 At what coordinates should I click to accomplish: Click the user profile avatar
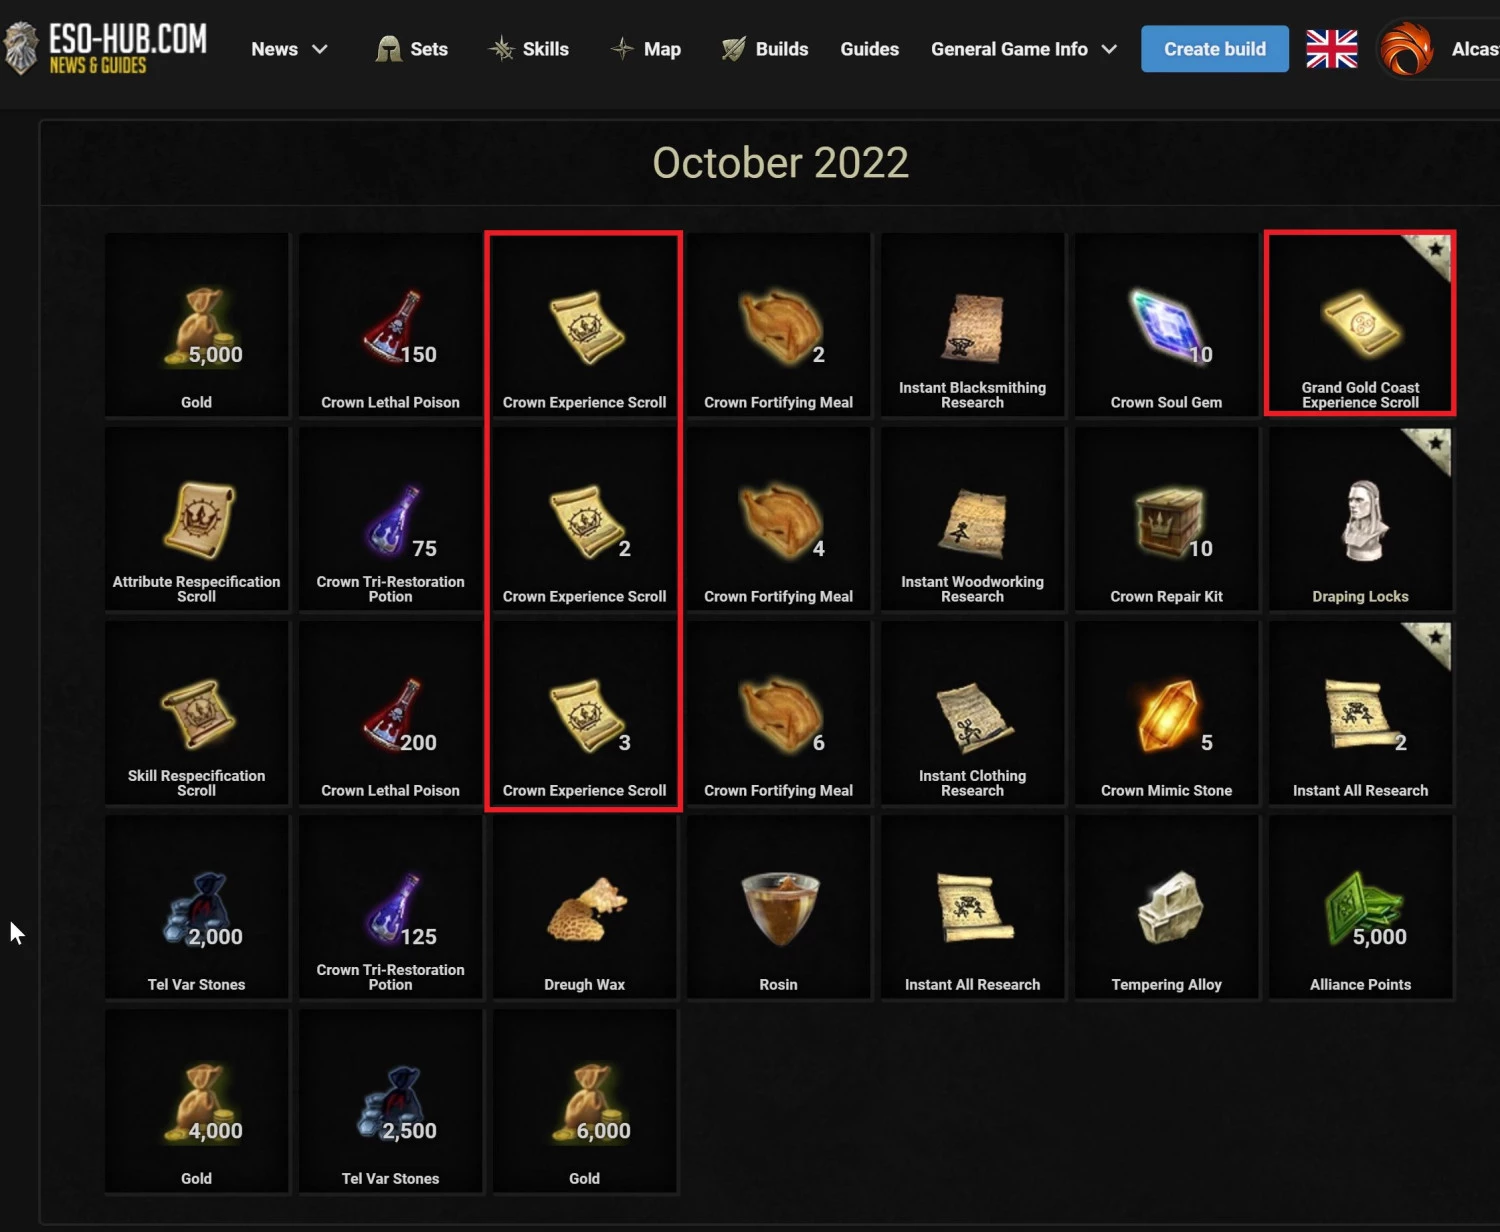click(x=1406, y=49)
